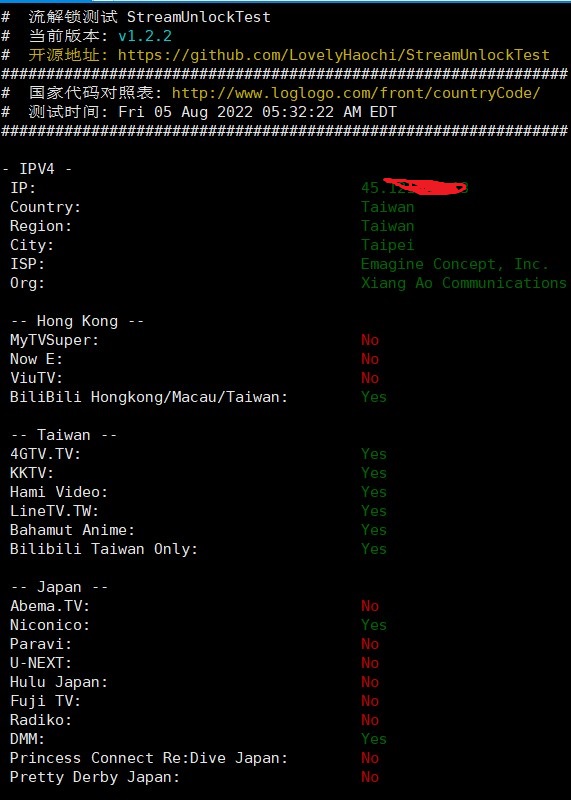Viewport: 571px width, 800px height.
Task: Click the IPV4 section header
Action: 37,169
